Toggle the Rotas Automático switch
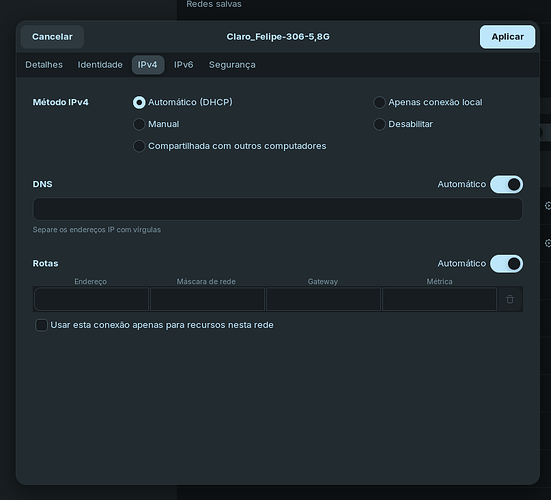The image size is (551, 500). (506, 264)
